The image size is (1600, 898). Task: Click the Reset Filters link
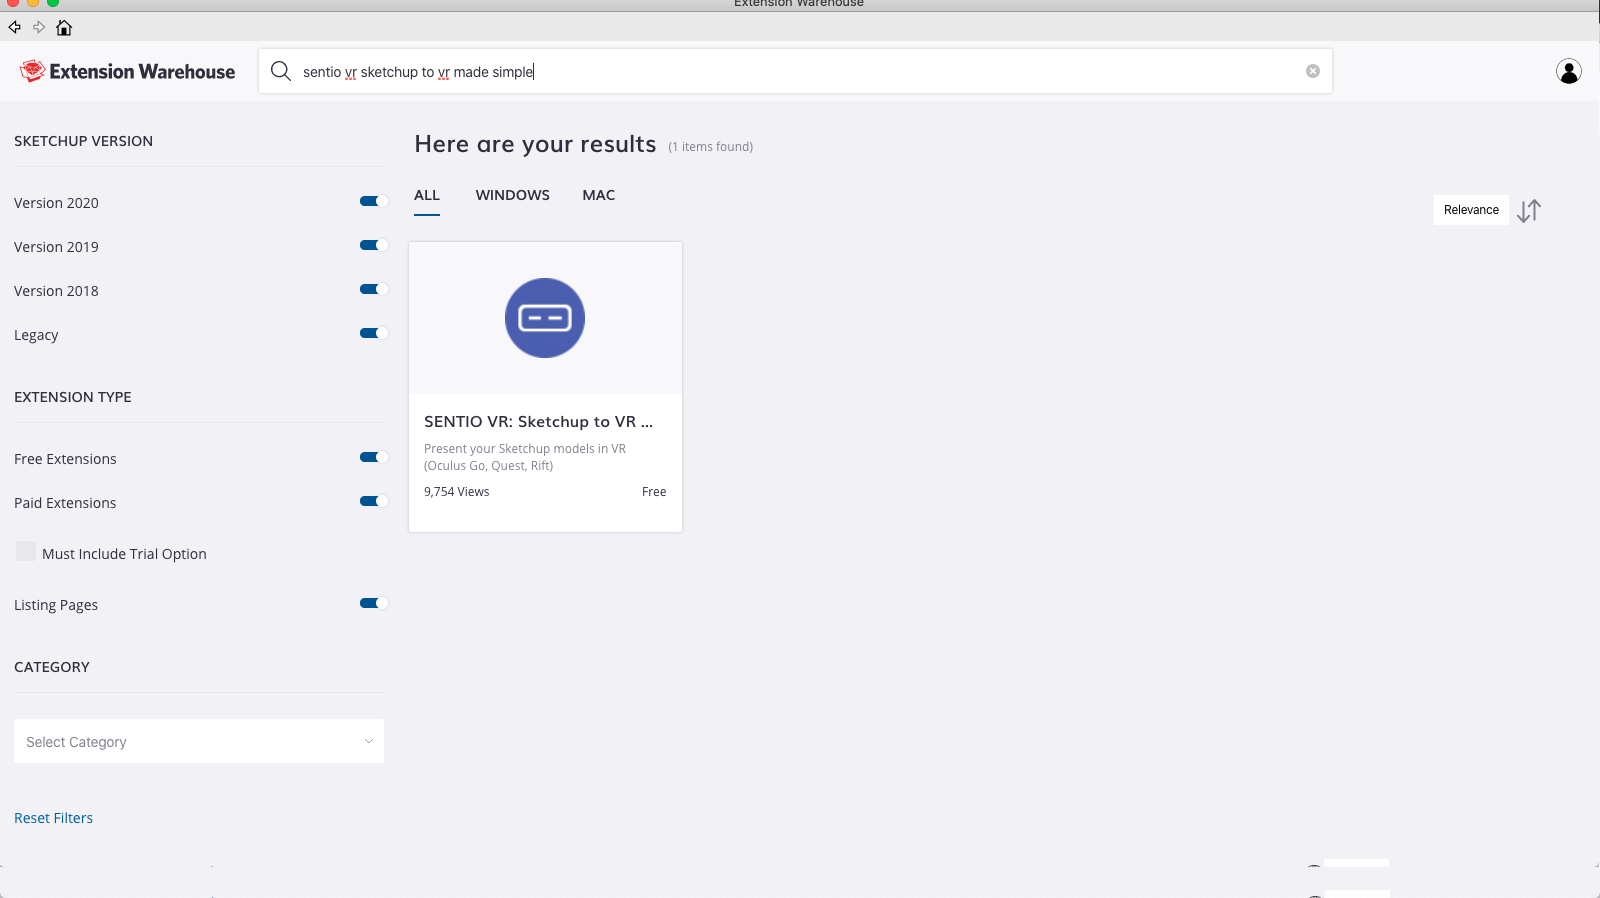pyautogui.click(x=53, y=818)
